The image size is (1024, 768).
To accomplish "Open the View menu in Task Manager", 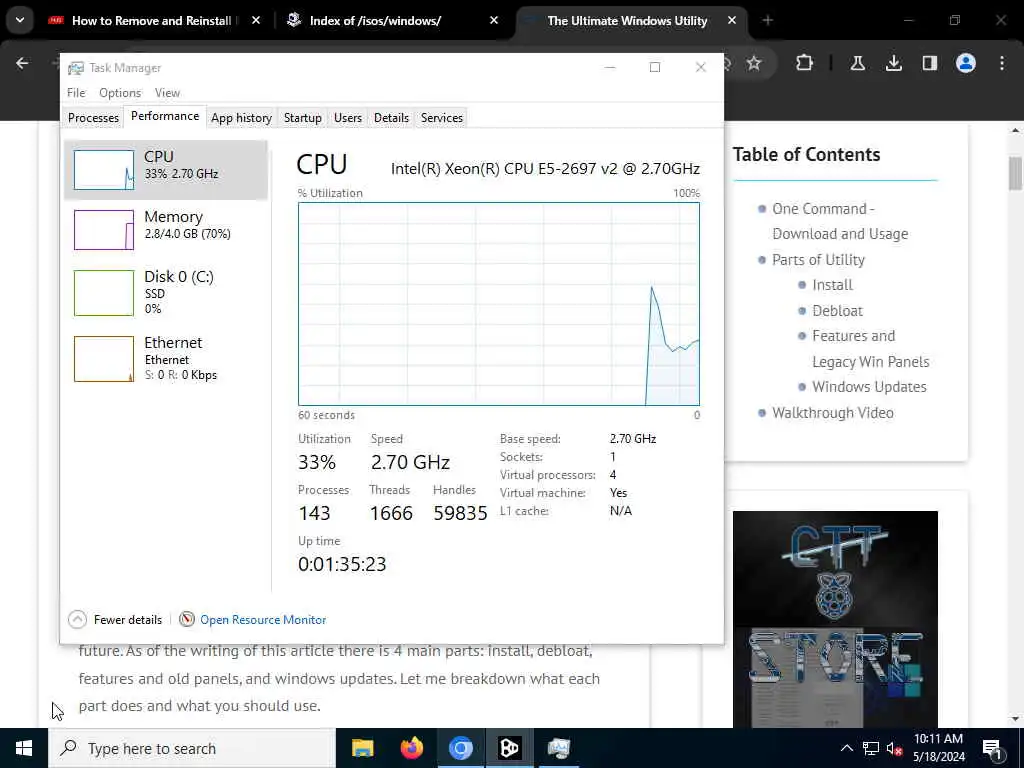I will coord(167,93).
